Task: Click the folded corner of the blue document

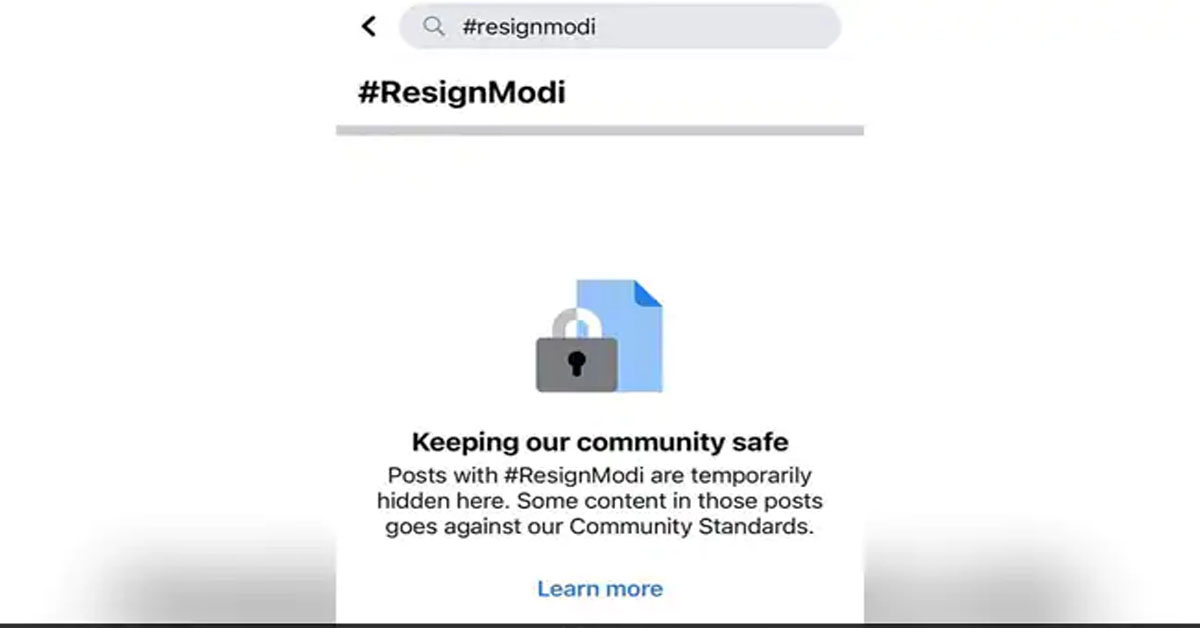Action: point(647,294)
